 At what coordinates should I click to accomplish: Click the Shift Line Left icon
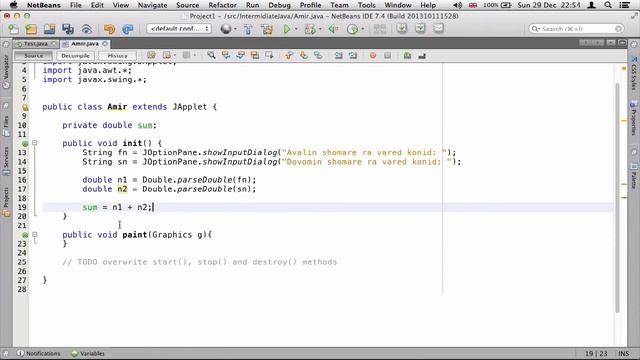tap(338, 55)
